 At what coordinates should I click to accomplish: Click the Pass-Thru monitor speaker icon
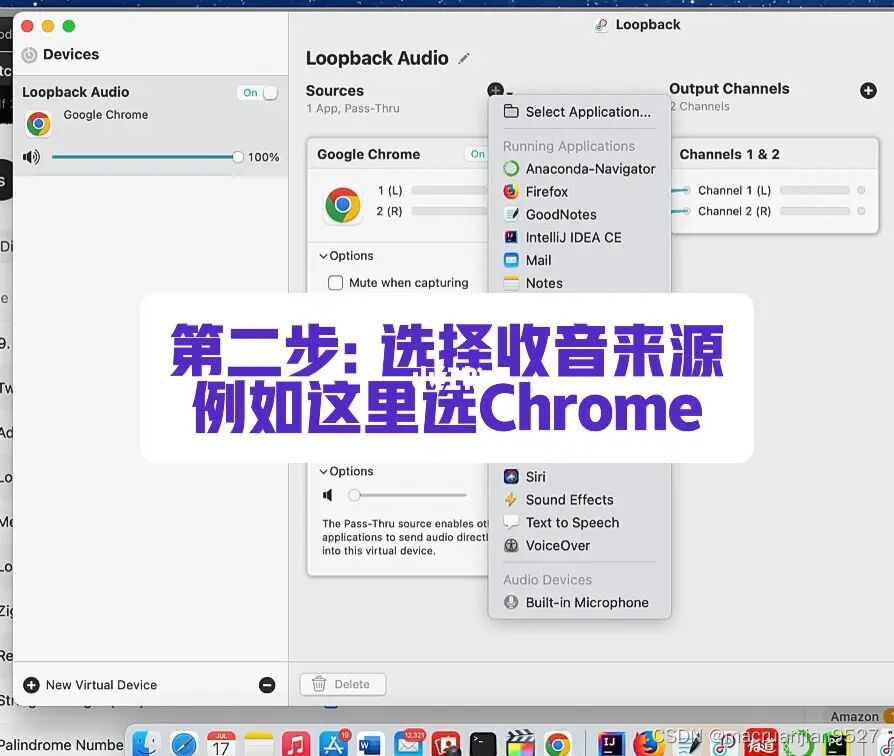pos(328,495)
